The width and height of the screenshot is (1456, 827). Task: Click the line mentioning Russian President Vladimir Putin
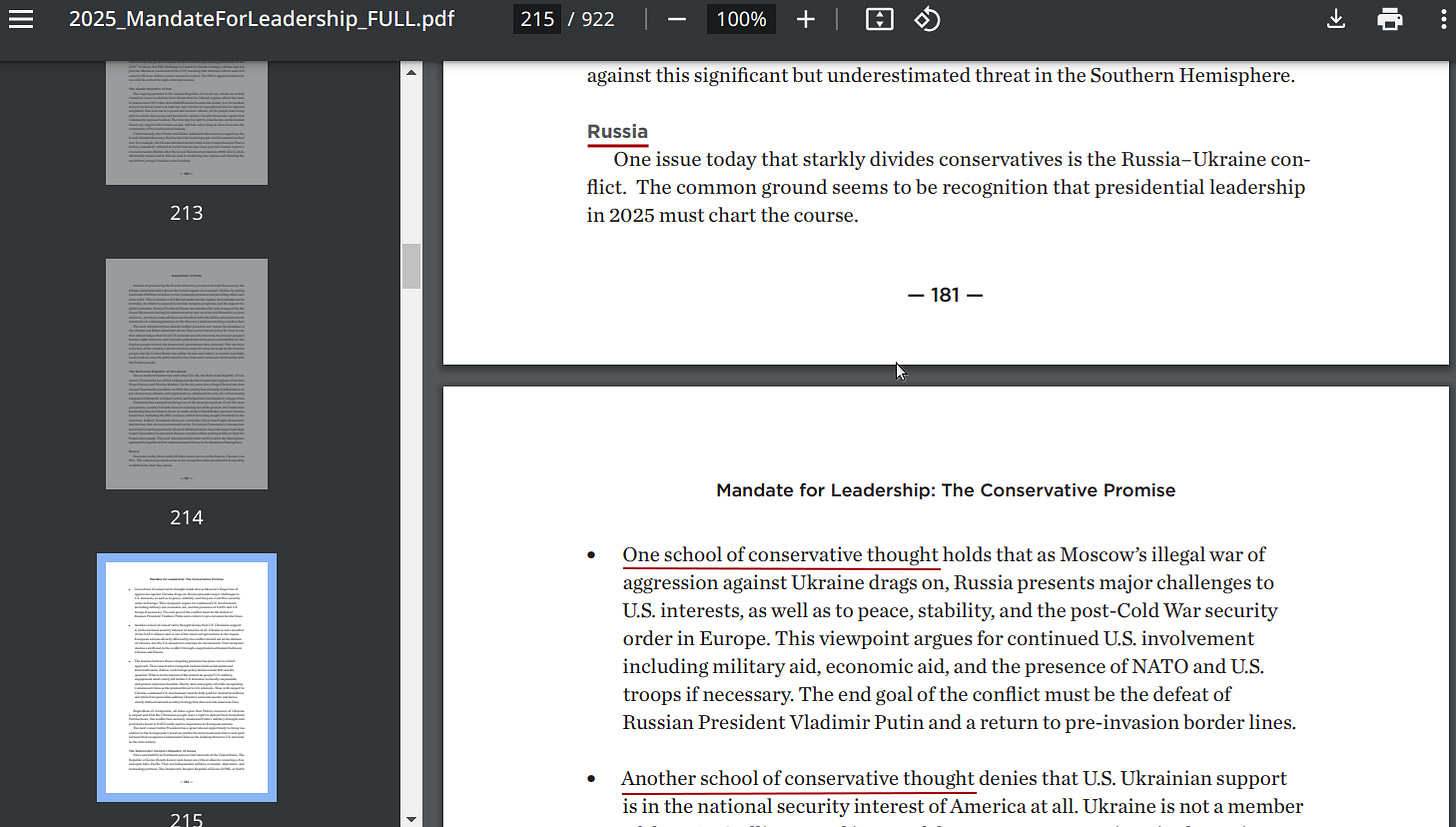[959, 722]
